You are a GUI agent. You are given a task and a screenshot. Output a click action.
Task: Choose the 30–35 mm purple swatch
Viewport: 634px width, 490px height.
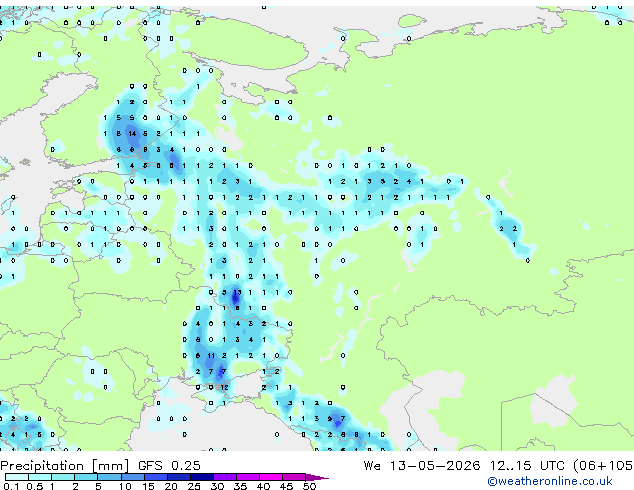[x=225, y=477]
